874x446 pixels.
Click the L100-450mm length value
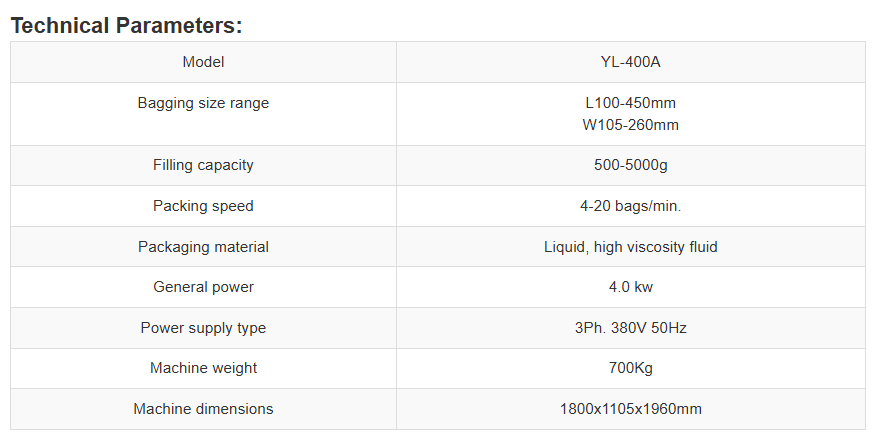(630, 103)
